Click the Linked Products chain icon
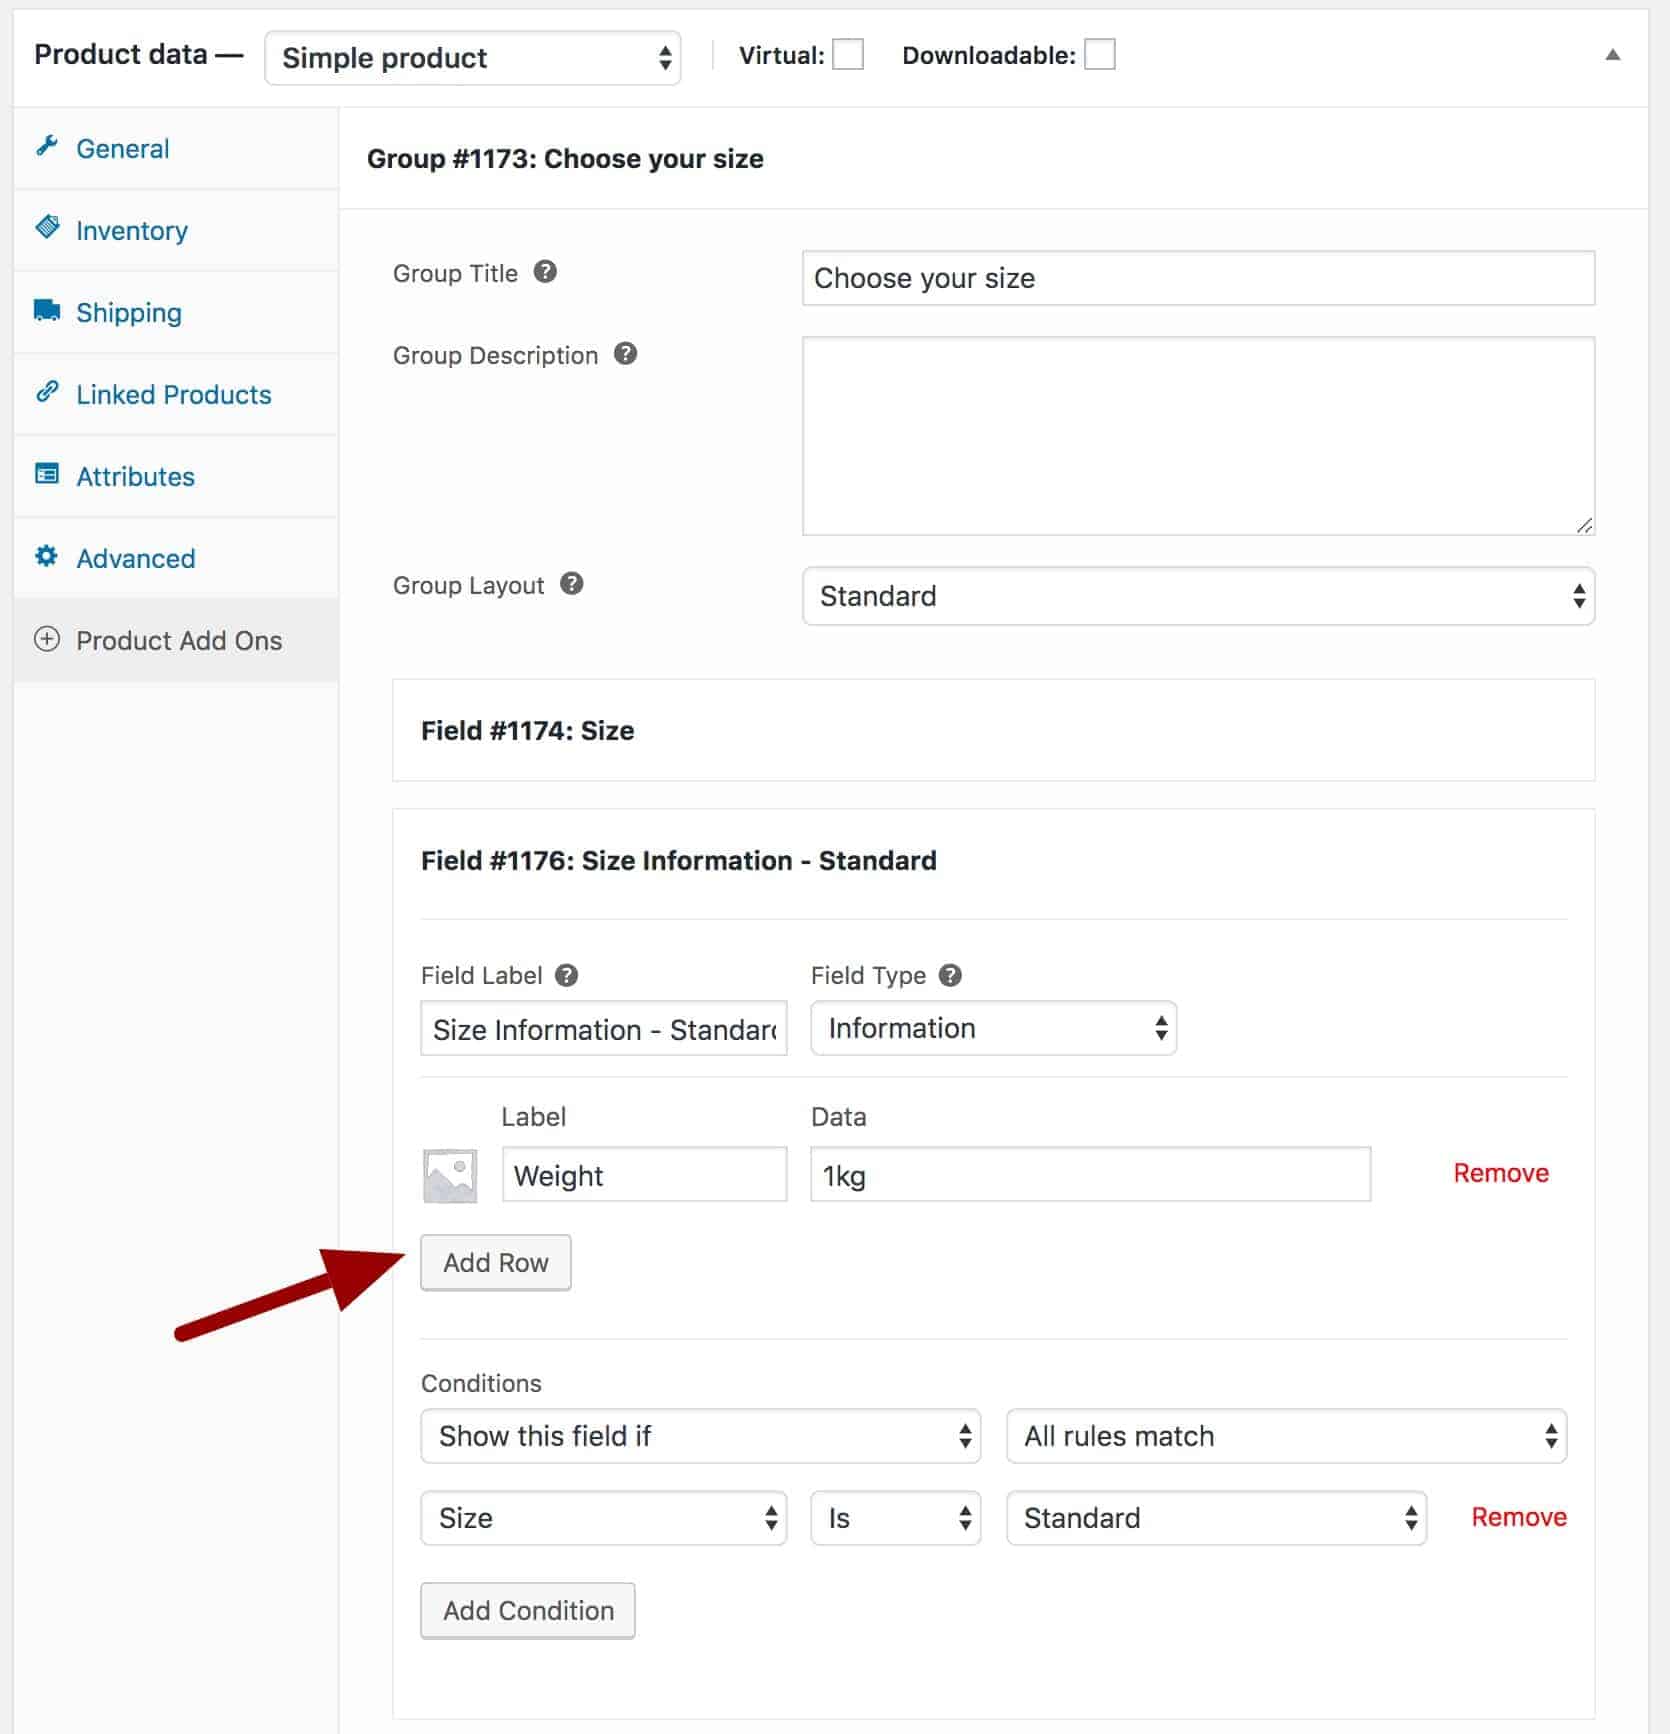The height and width of the screenshot is (1734, 1670). tap(46, 393)
